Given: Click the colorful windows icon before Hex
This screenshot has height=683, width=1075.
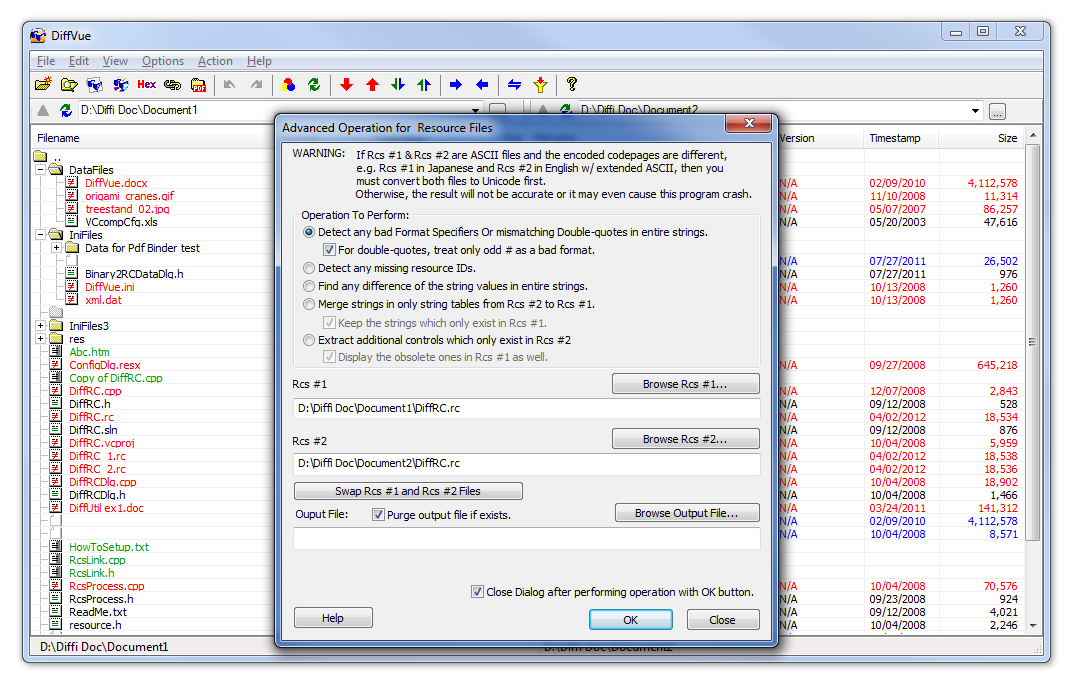Looking at the screenshot, I should point(121,84).
